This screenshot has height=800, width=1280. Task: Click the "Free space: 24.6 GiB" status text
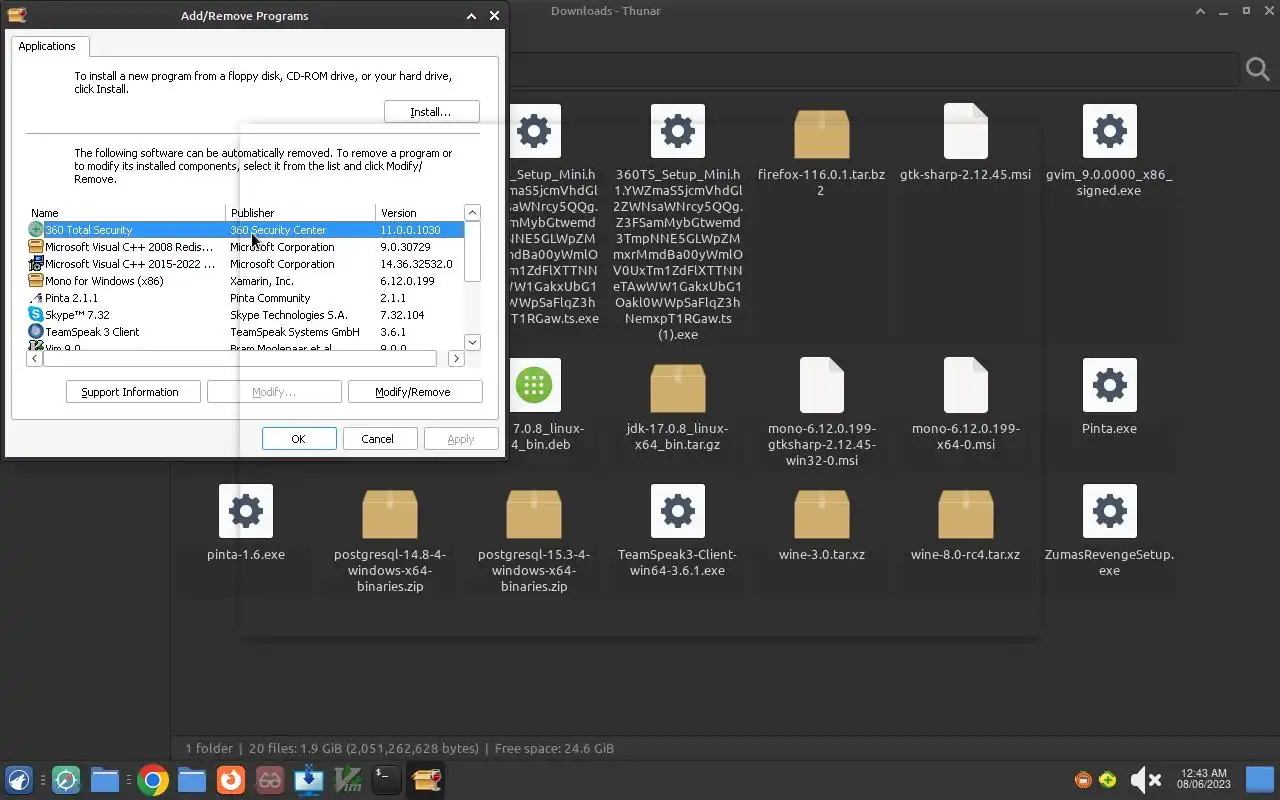coord(554,748)
